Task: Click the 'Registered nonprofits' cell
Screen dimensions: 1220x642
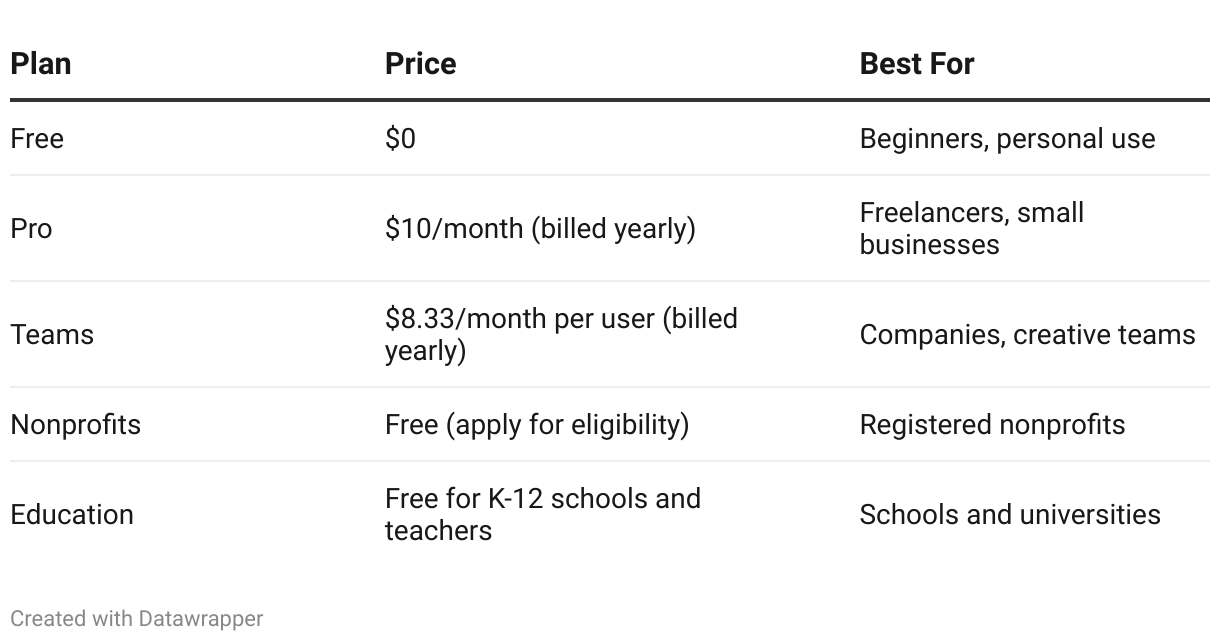Action: point(992,424)
